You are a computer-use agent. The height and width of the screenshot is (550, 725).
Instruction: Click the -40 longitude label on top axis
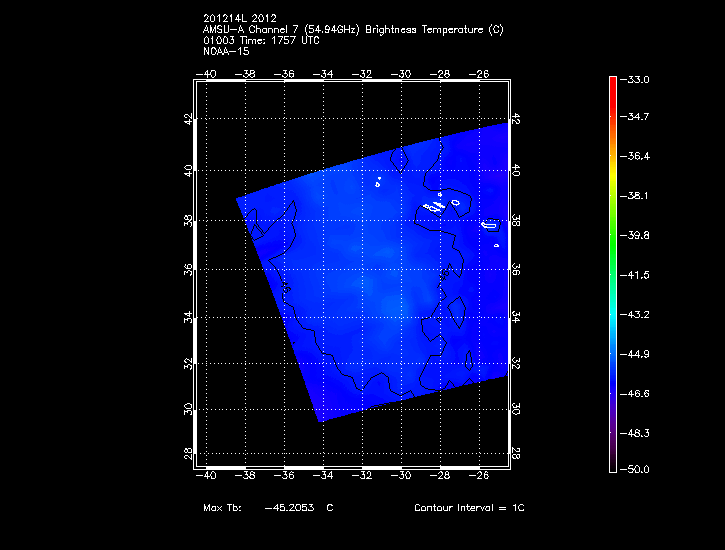208,73
